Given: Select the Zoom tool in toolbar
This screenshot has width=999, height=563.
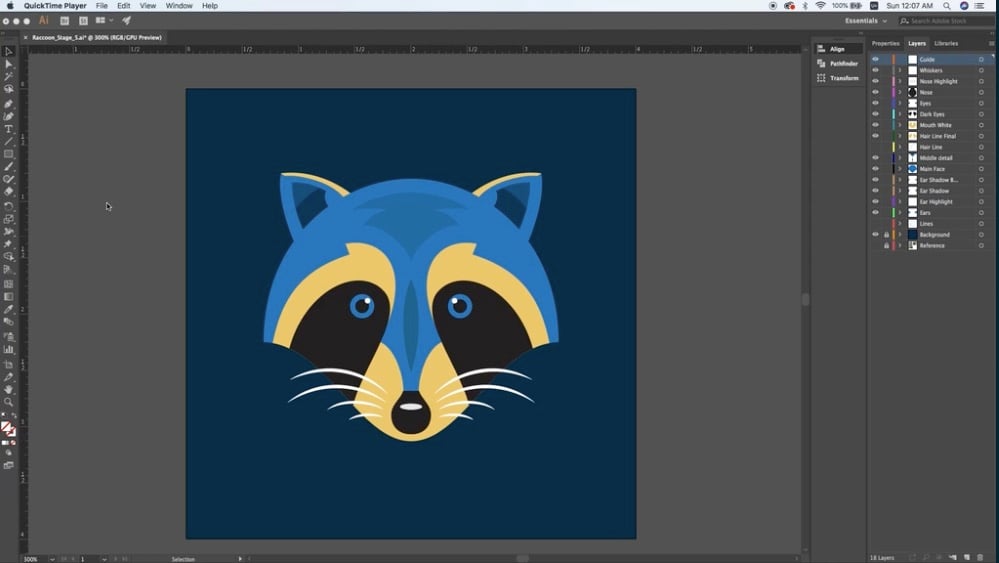Looking at the screenshot, I should pyautogui.click(x=9, y=402).
